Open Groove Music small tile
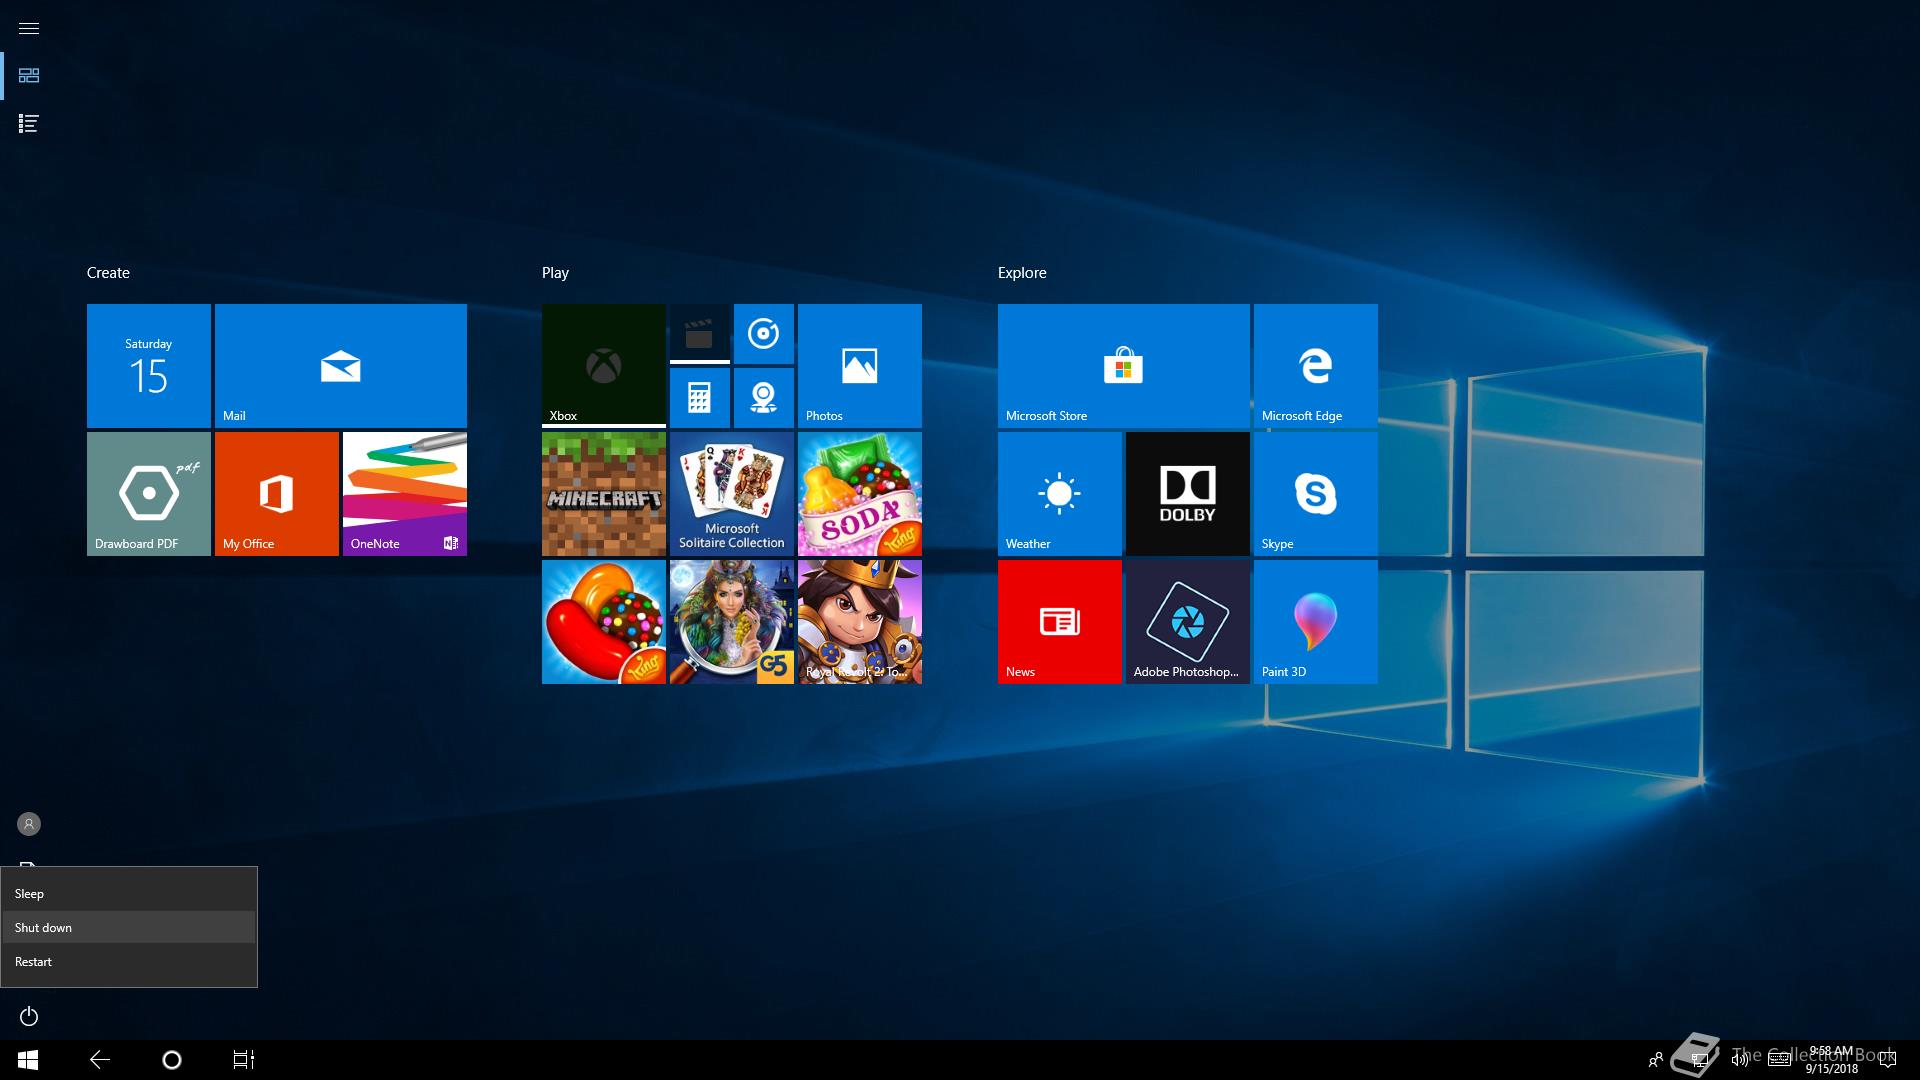 pyautogui.click(x=764, y=334)
